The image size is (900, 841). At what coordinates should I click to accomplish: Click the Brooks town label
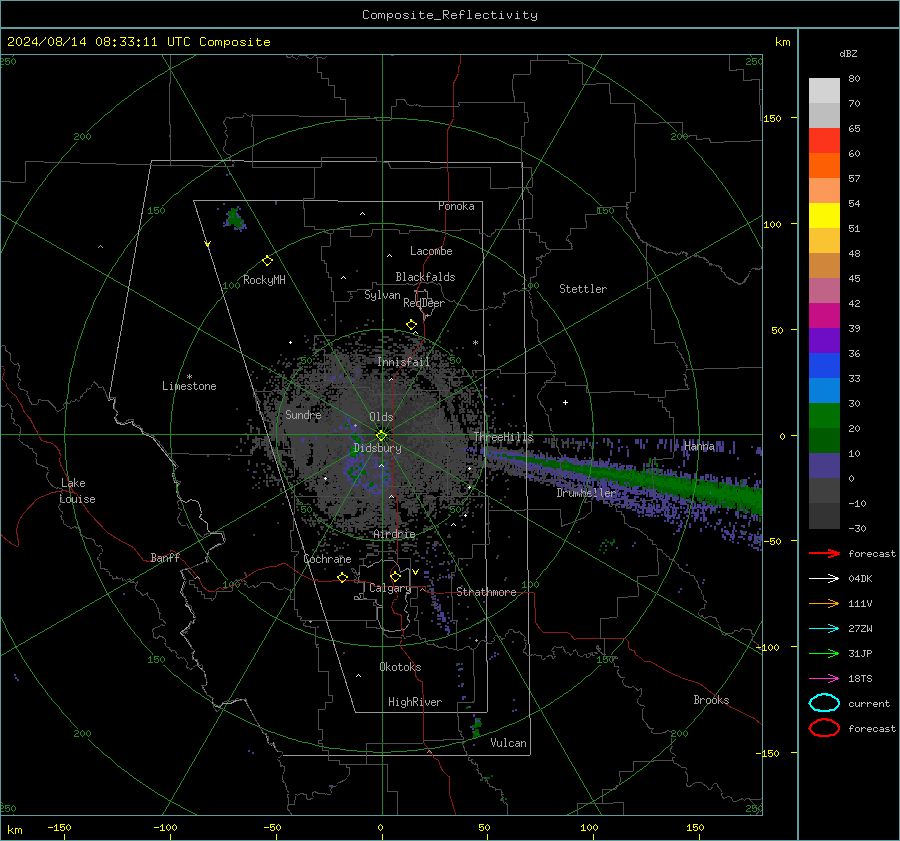tap(711, 700)
